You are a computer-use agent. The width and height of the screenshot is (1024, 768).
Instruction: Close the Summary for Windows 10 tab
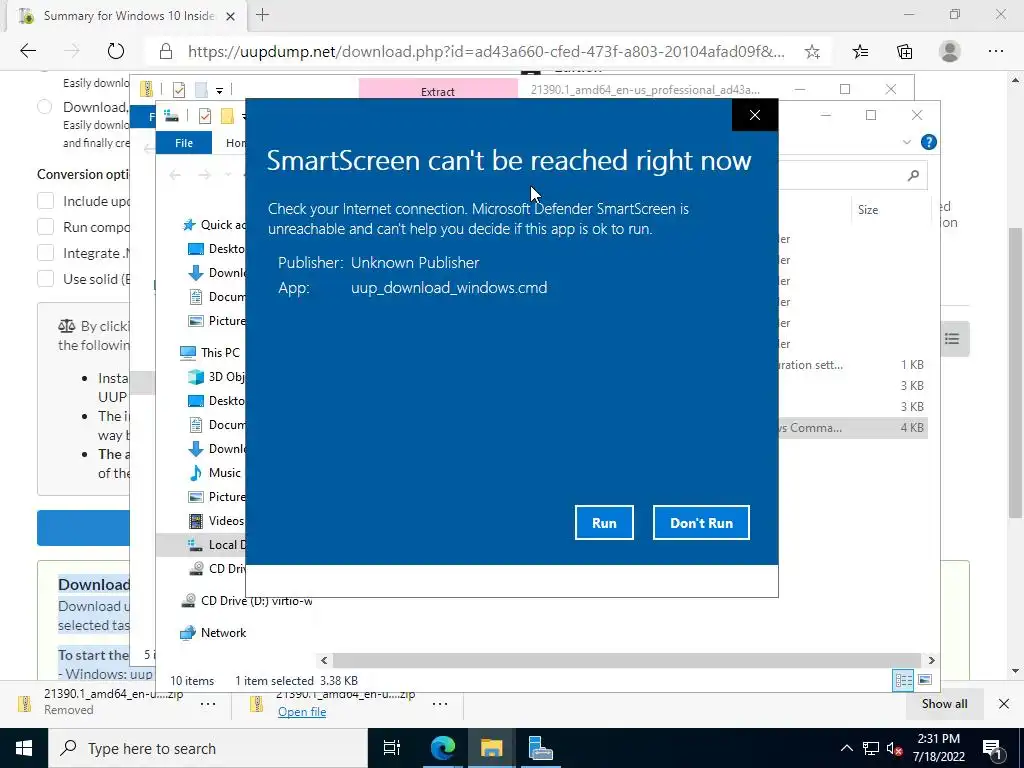(x=230, y=16)
